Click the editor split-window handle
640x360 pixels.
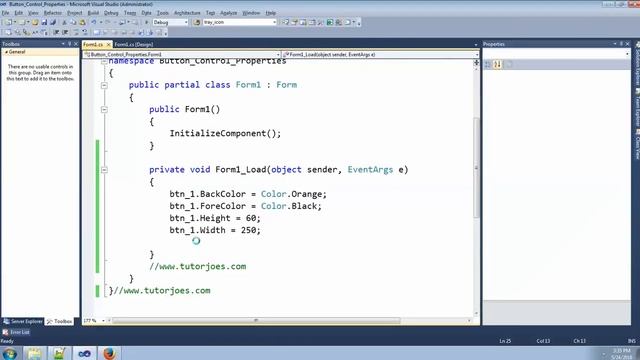point(476,63)
